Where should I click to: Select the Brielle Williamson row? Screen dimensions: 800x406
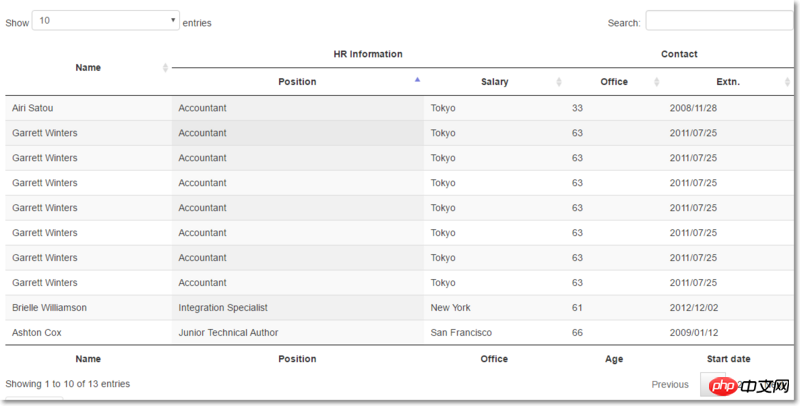(399, 308)
